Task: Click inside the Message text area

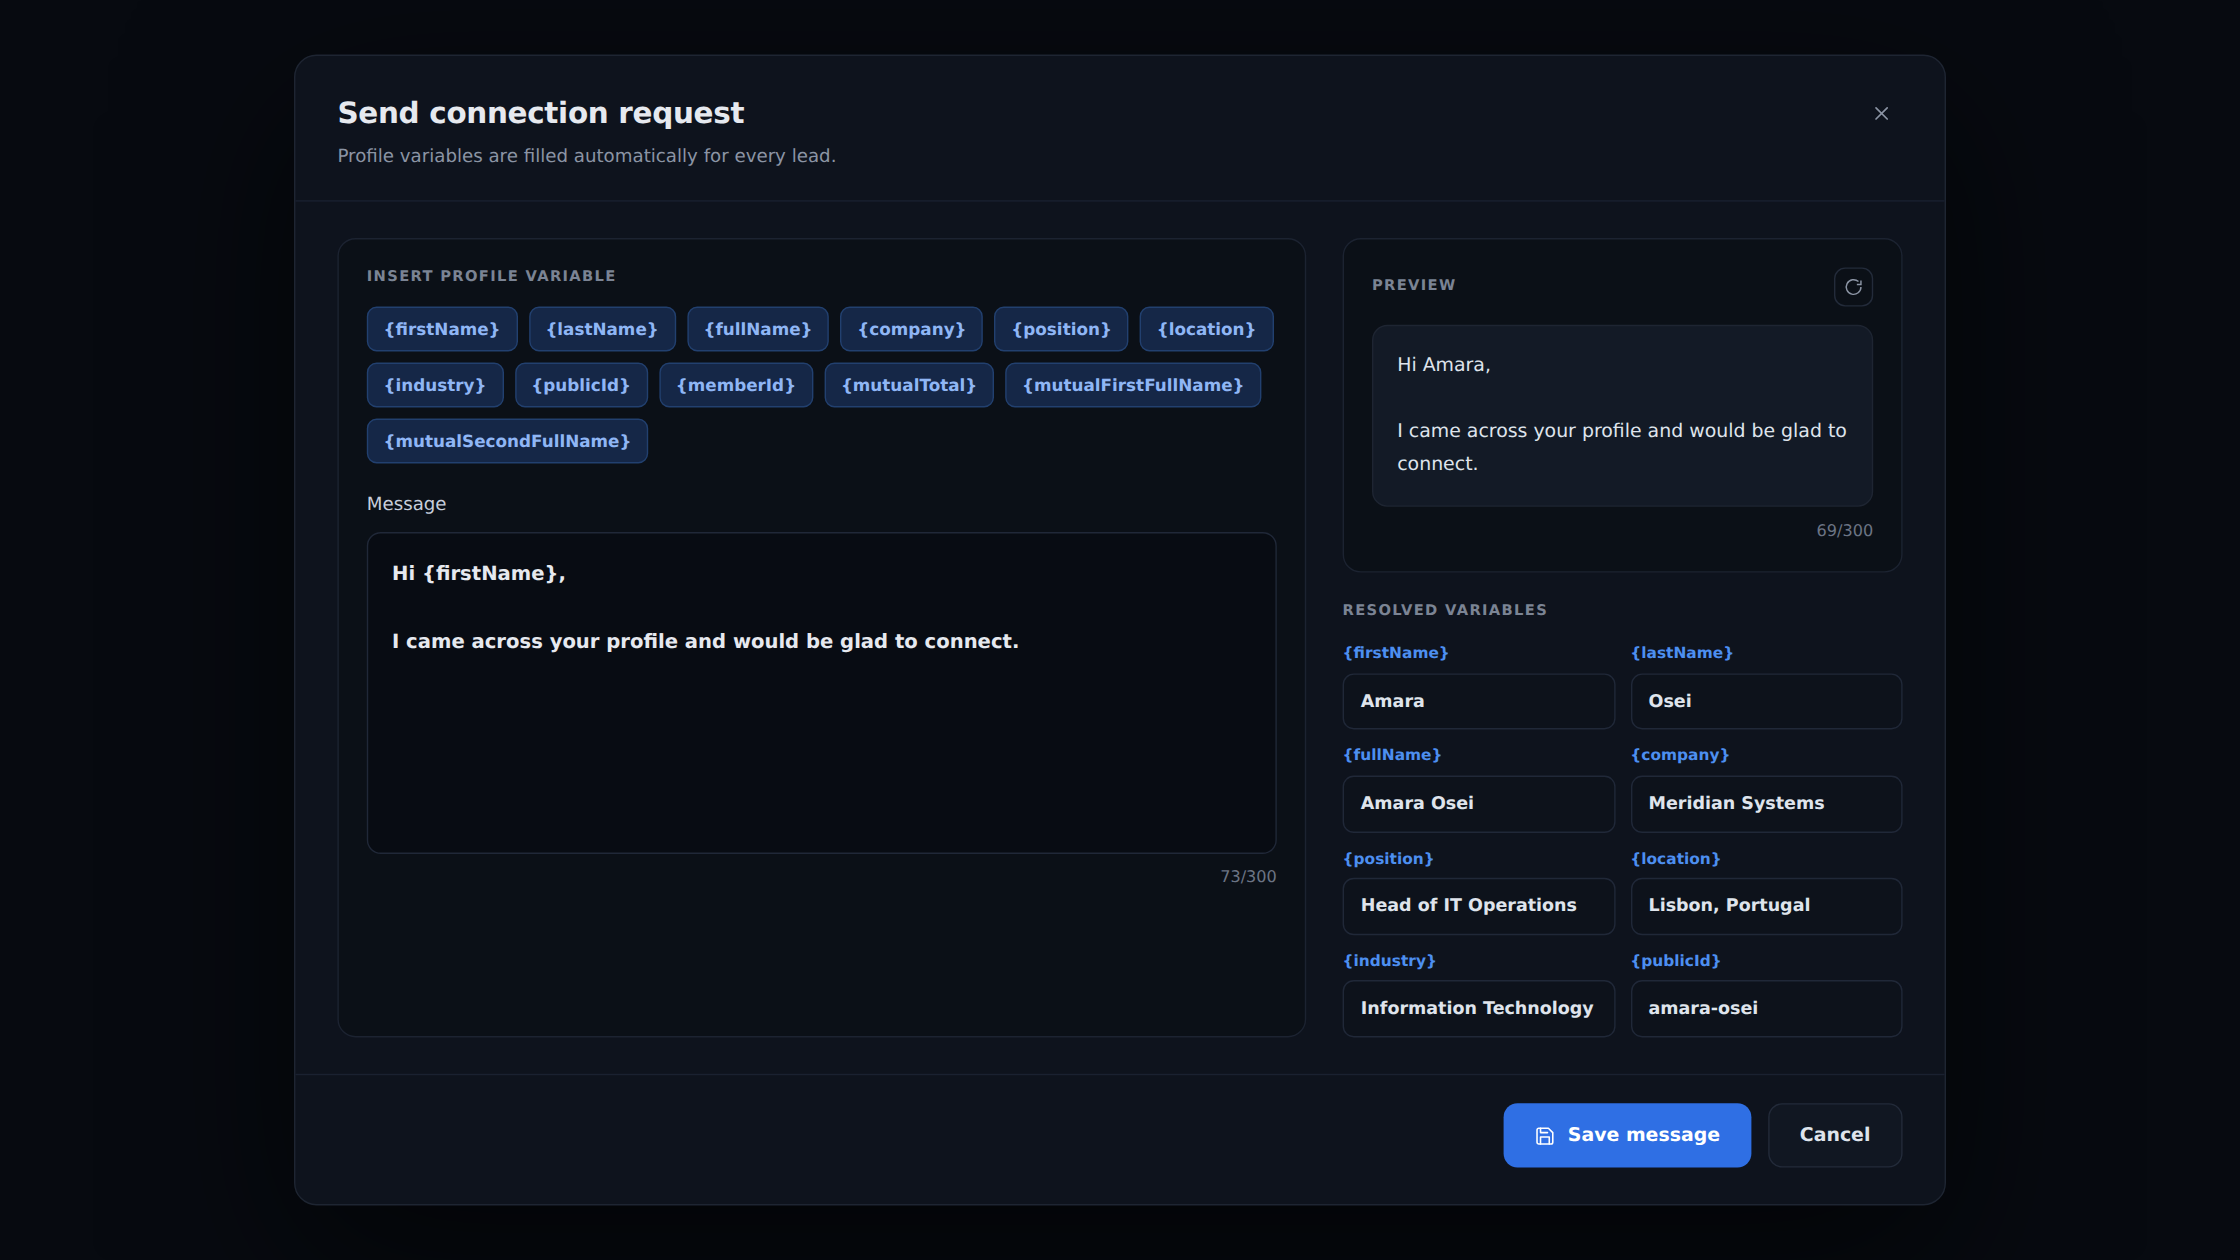Action: [821, 693]
